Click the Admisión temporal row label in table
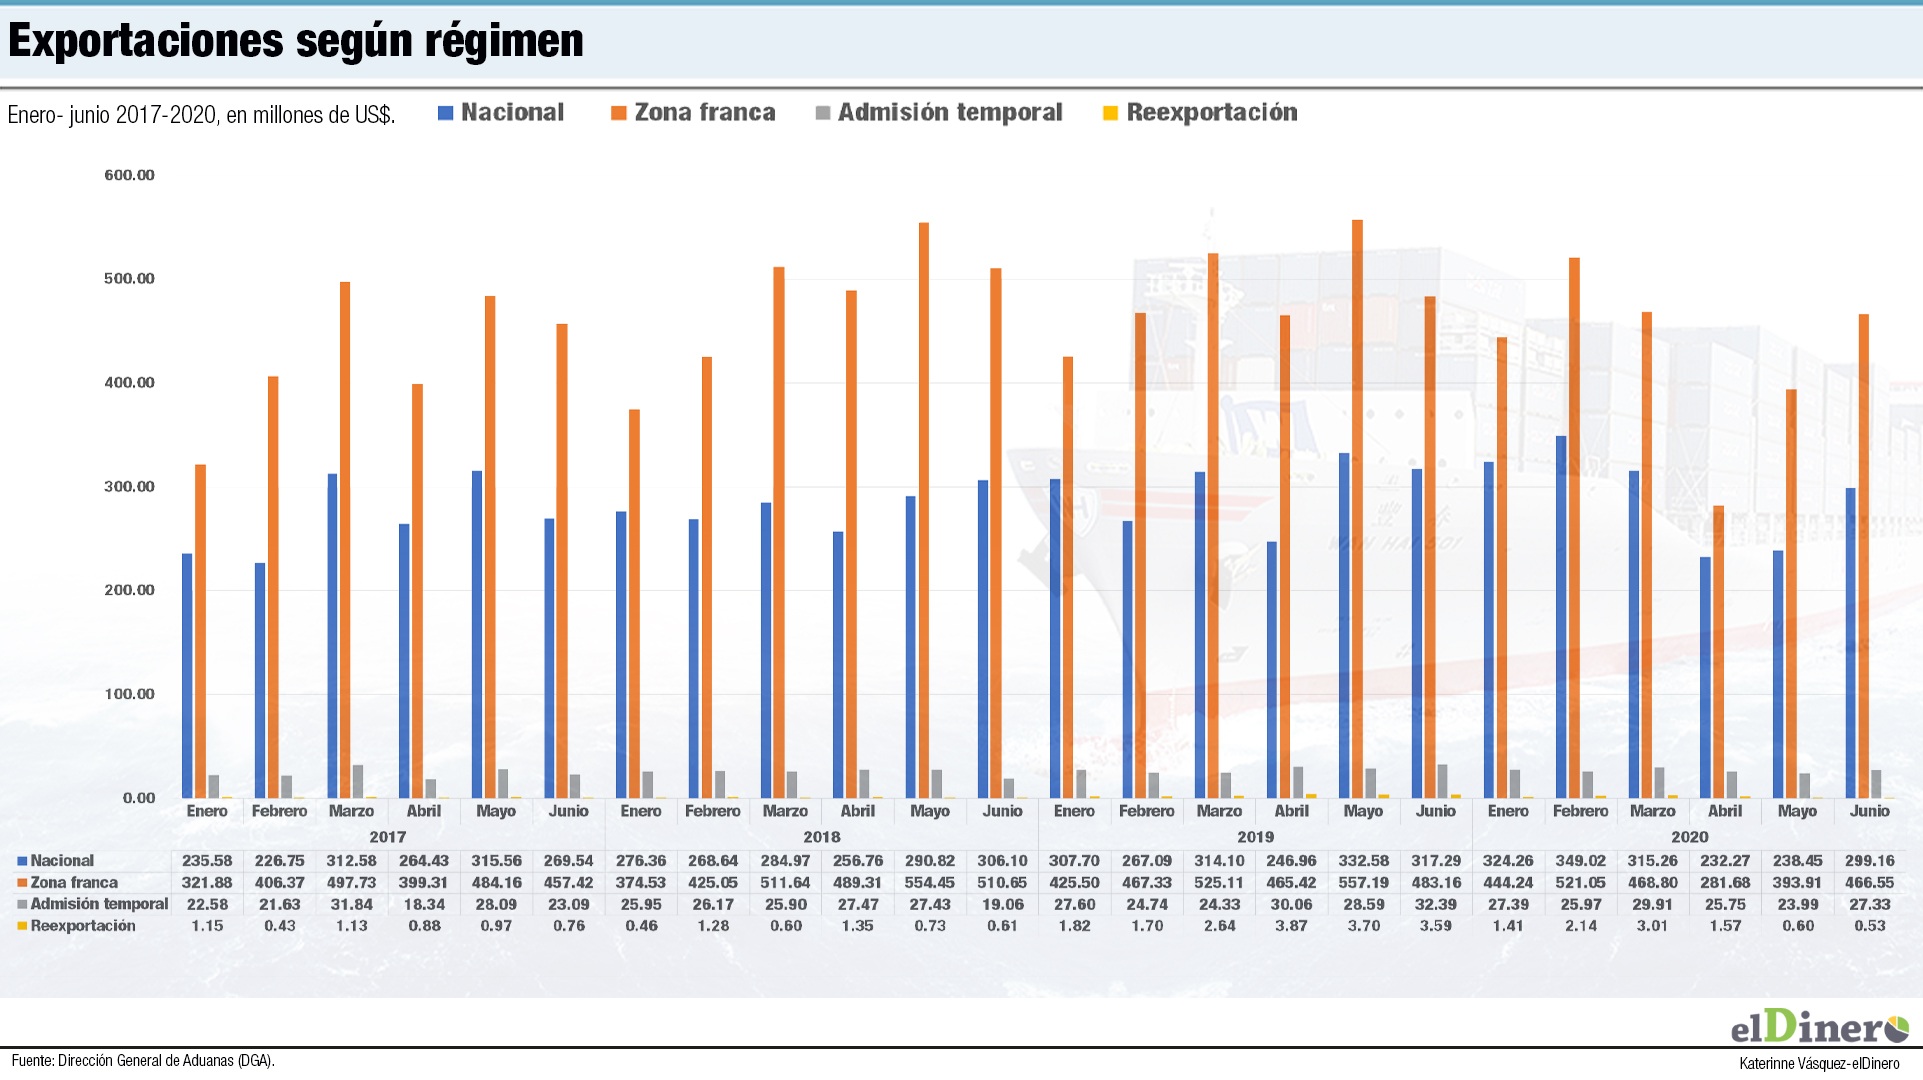Screen dimensions: 1923x1080 click(x=99, y=904)
